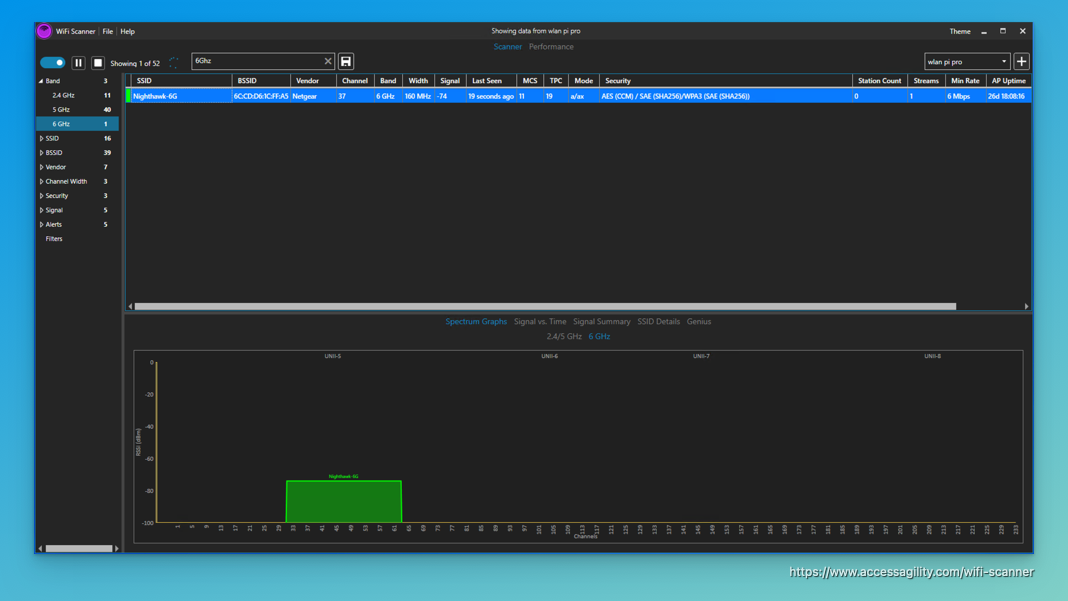
Task: Expand the Alerts filter group
Action: click(42, 224)
